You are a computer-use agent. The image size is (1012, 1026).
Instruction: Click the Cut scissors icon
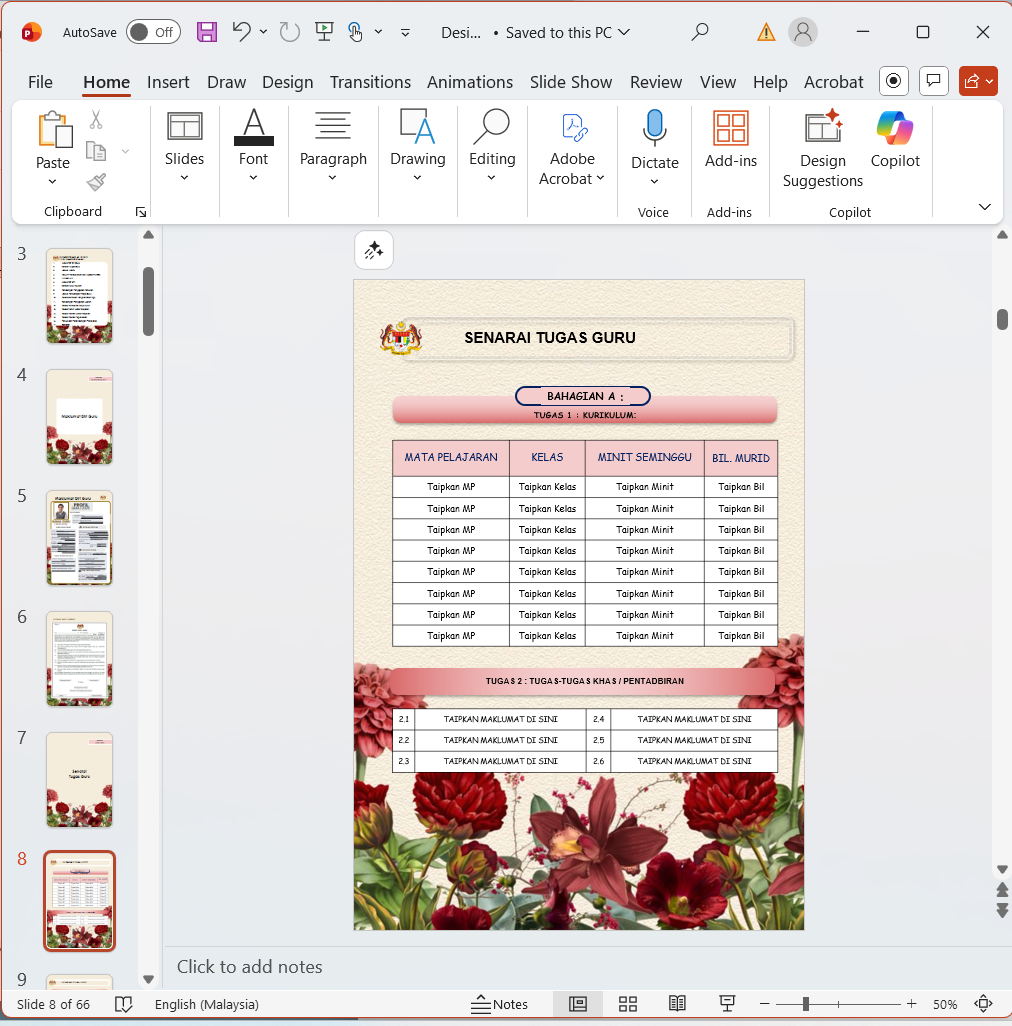96,120
